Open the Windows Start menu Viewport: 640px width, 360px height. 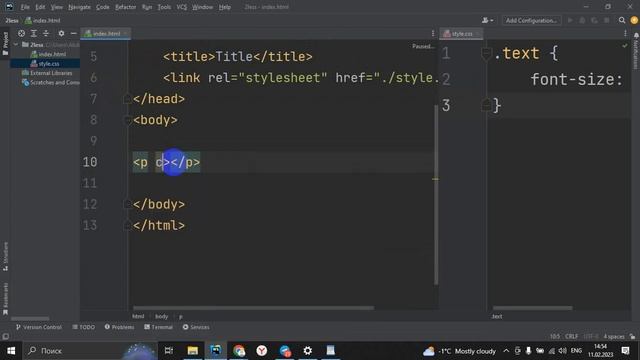click(x=11, y=351)
